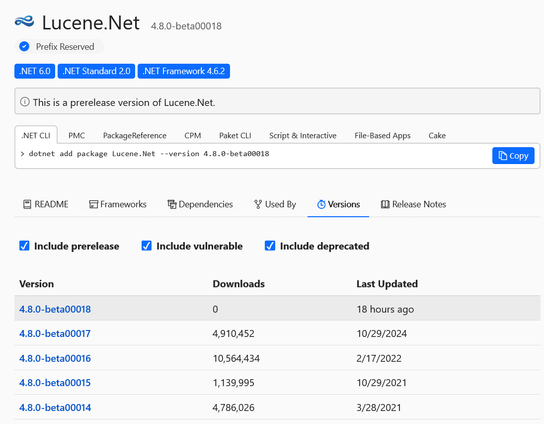This screenshot has height=424, width=544.
Task: Click the 0 downloads cell for beta00018
Action: coord(215,309)
